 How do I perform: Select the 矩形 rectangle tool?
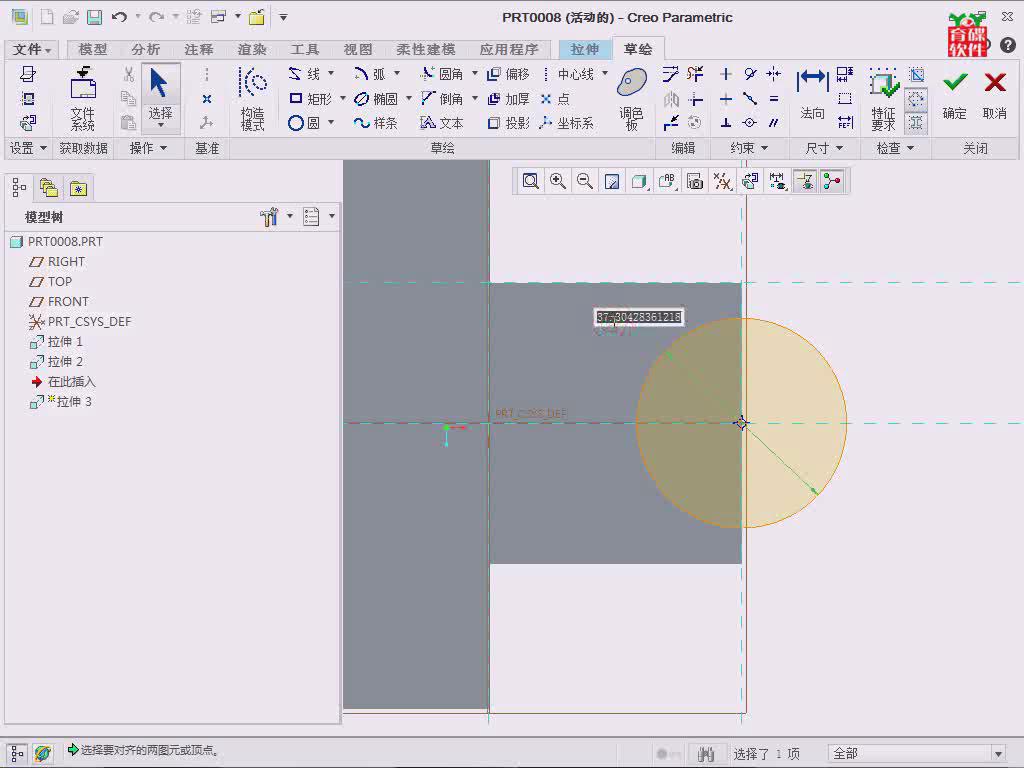[x=310, y=99]
